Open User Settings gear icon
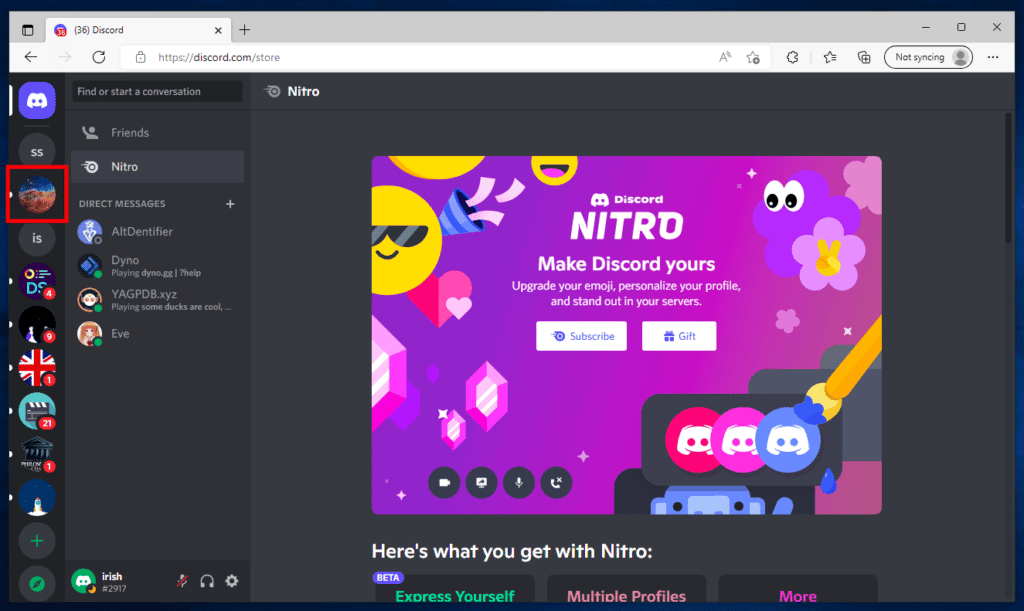 coord(232,581)
